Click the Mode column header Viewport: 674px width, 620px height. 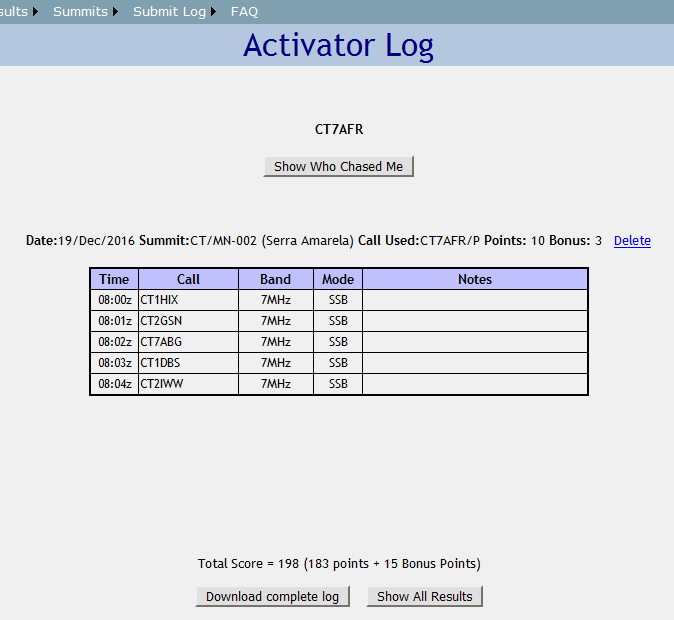338,279
